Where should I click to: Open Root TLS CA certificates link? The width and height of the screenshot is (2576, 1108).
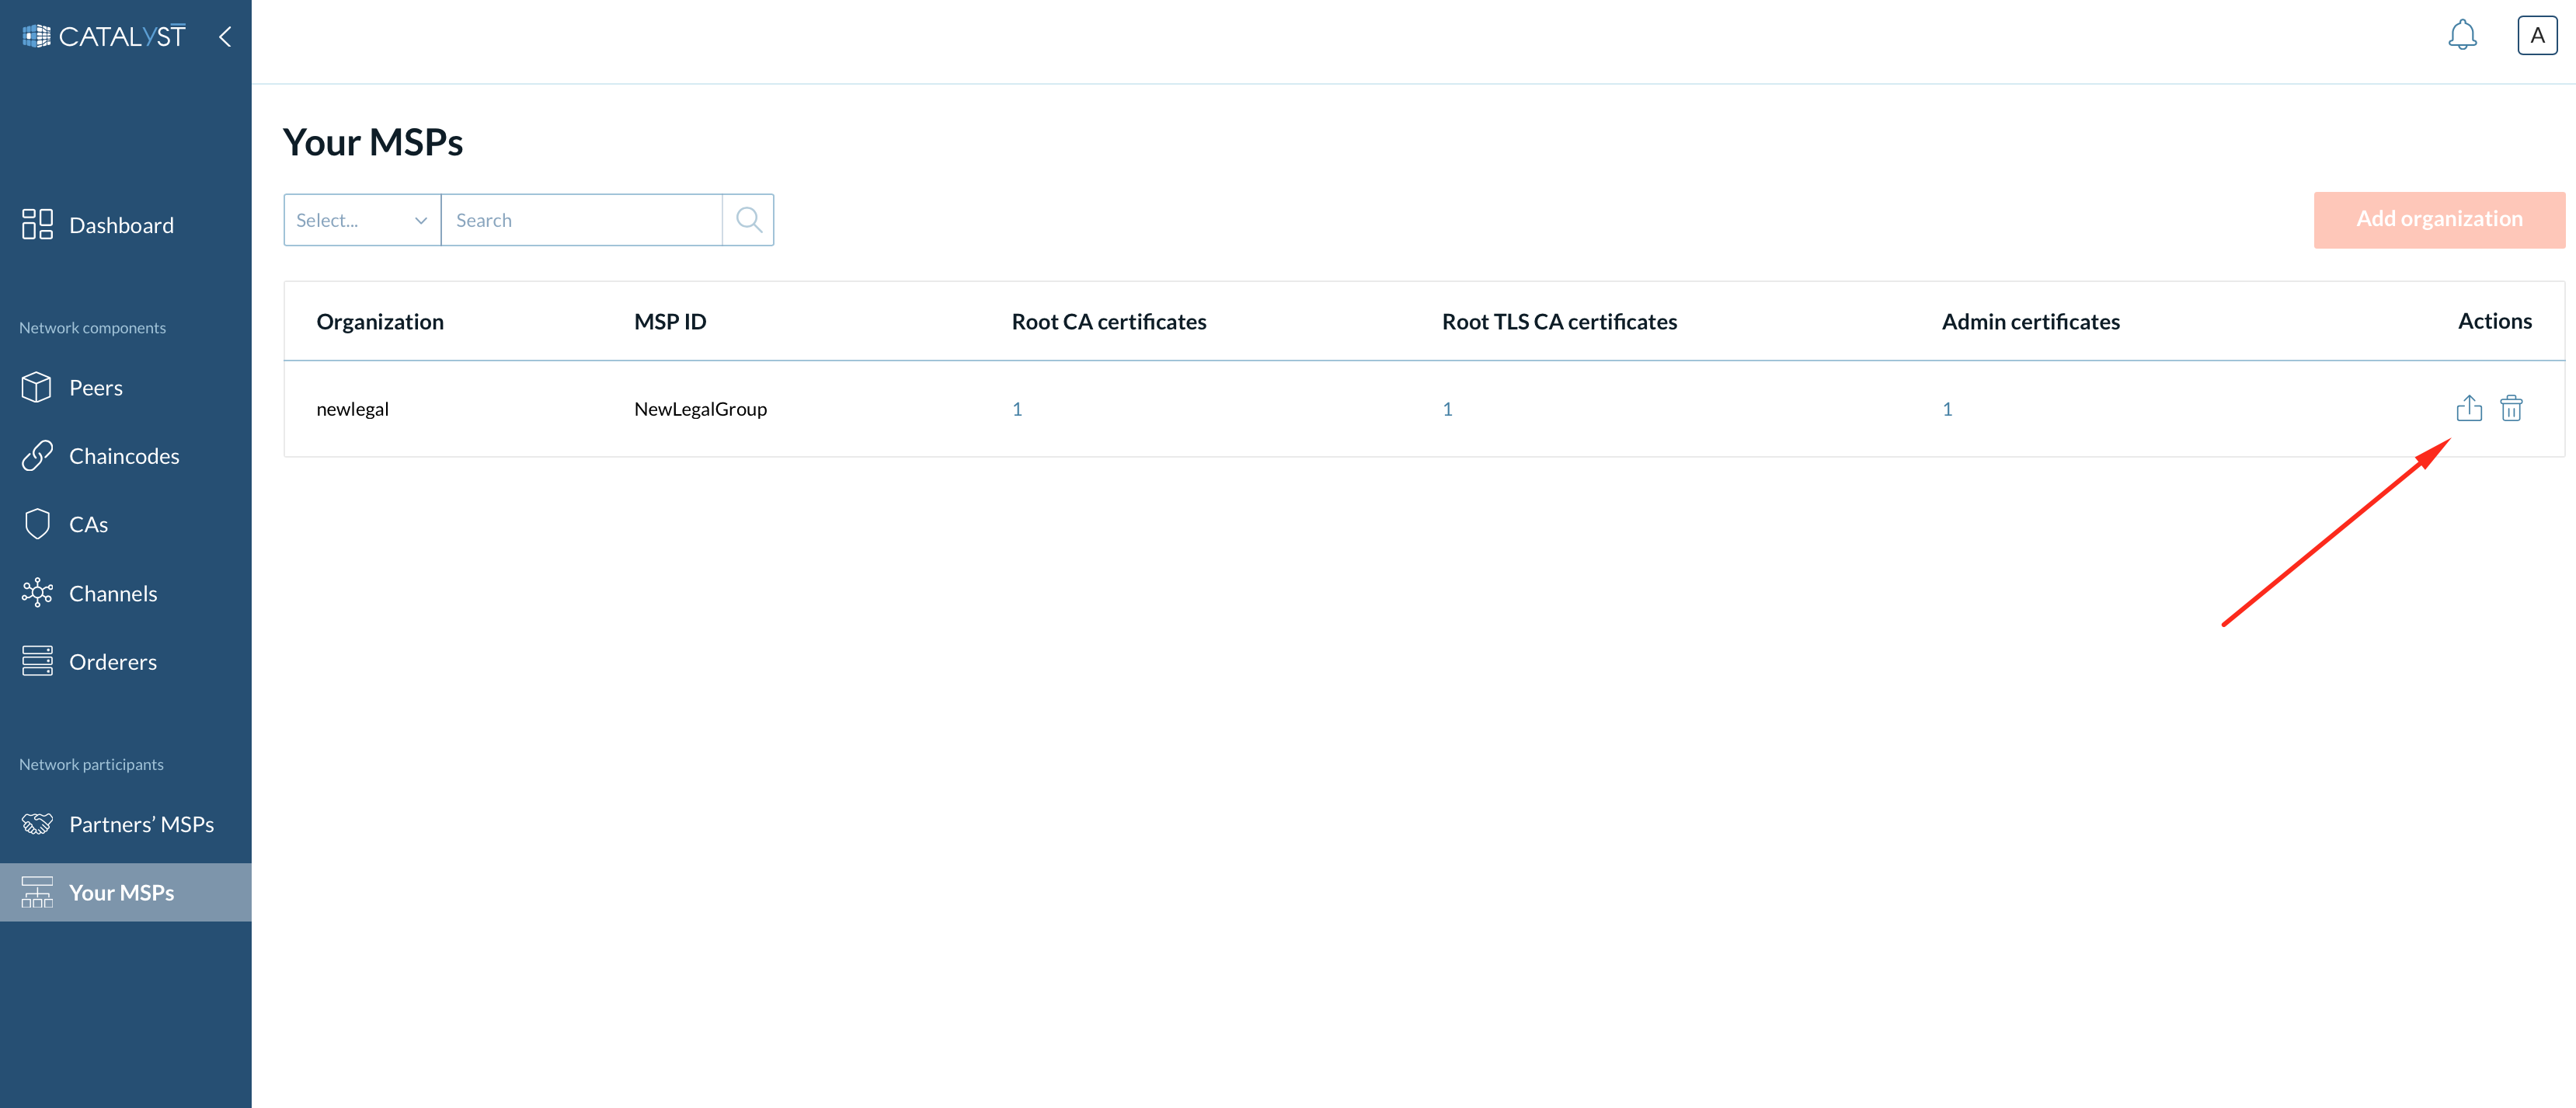pyautogui.click(x=1447, y=408)
